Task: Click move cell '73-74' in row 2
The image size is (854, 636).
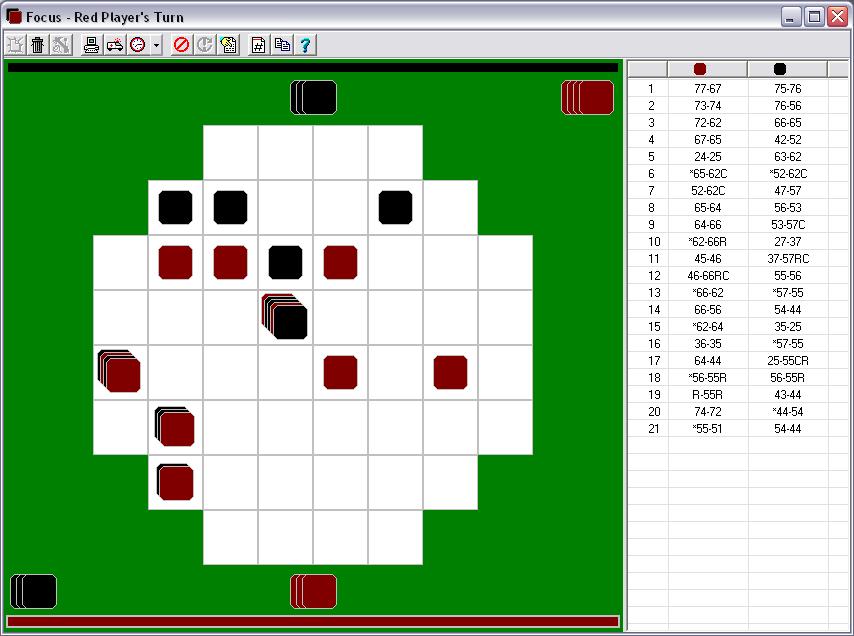Action: pos(707,106)
